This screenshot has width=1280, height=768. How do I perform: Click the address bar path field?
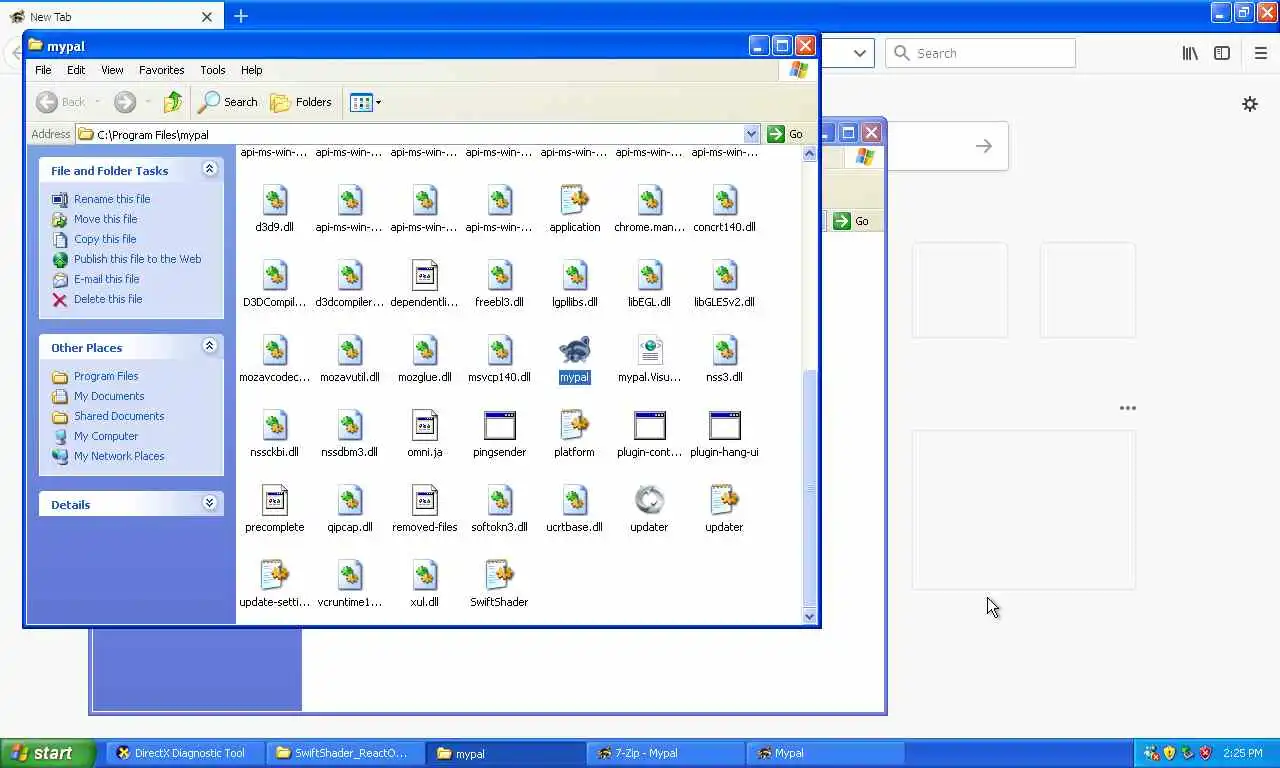pyautogui.click(x=410, y=134)
